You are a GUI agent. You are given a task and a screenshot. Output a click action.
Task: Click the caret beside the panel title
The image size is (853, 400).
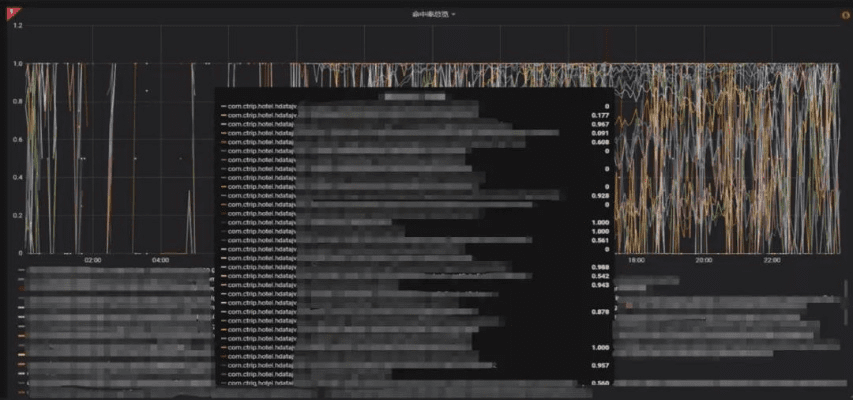[454, 15]
